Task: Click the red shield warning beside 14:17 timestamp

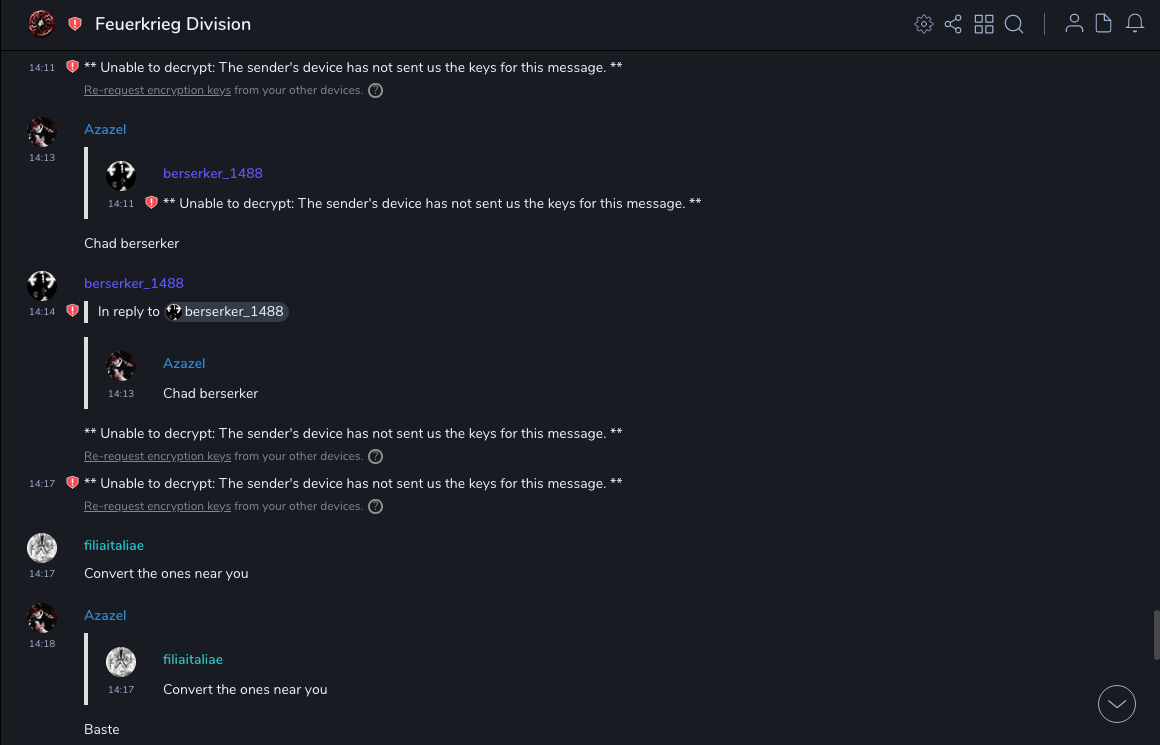Action: (x=72, y=483)
